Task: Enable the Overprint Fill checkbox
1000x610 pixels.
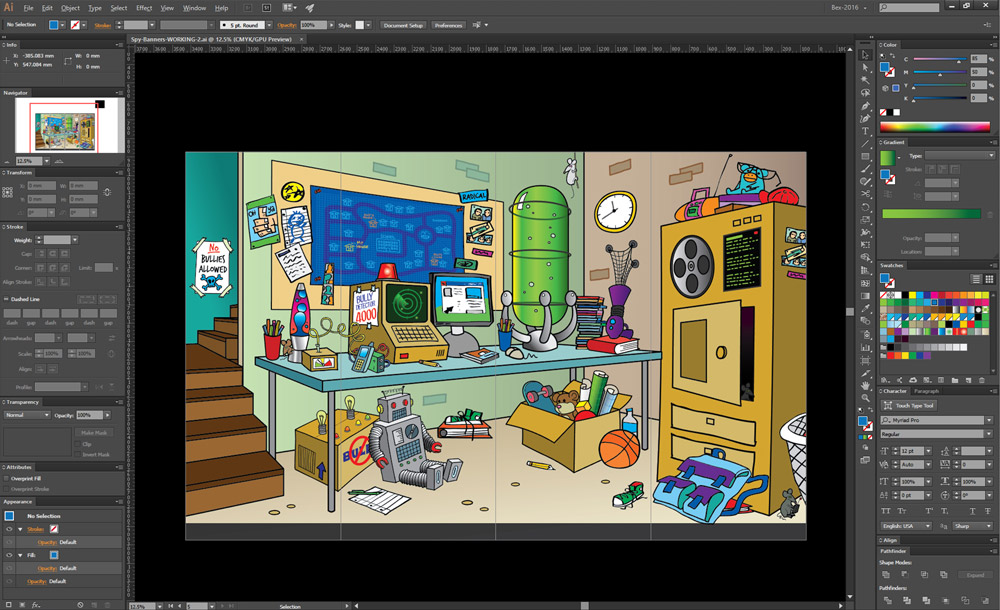Action: click(x=8, y=479)
